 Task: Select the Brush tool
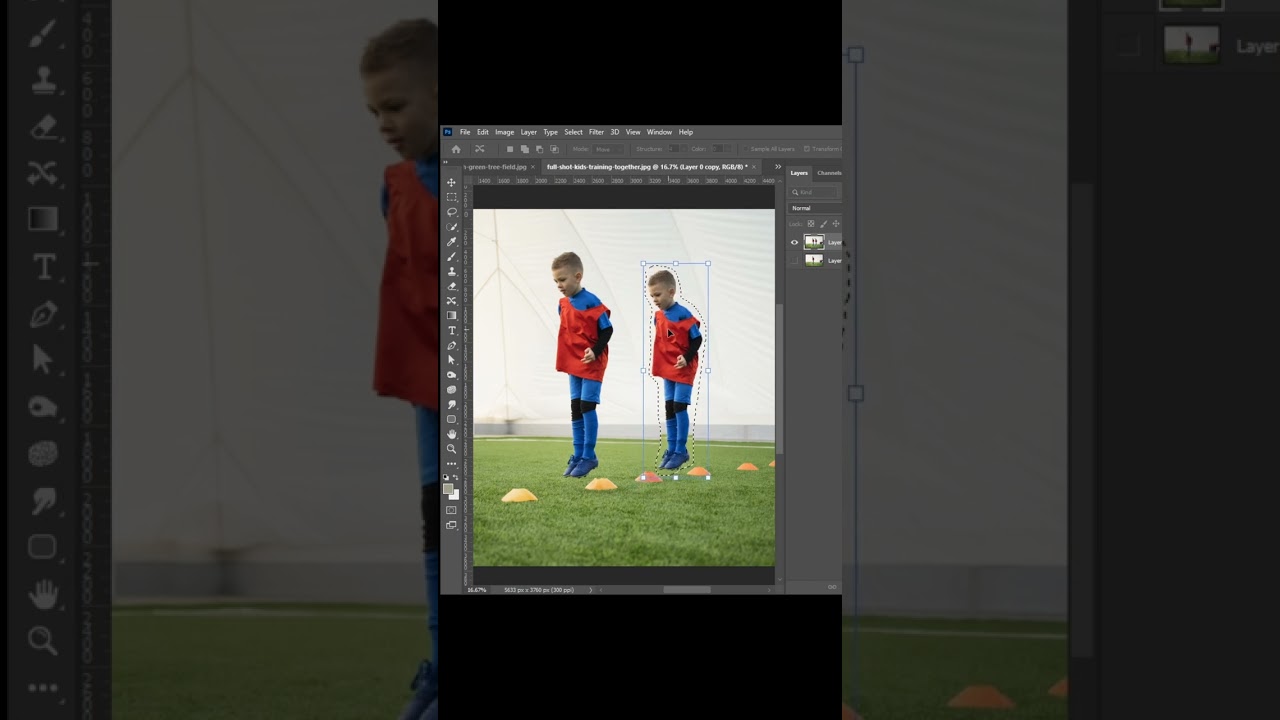click(x=451, y=257)
